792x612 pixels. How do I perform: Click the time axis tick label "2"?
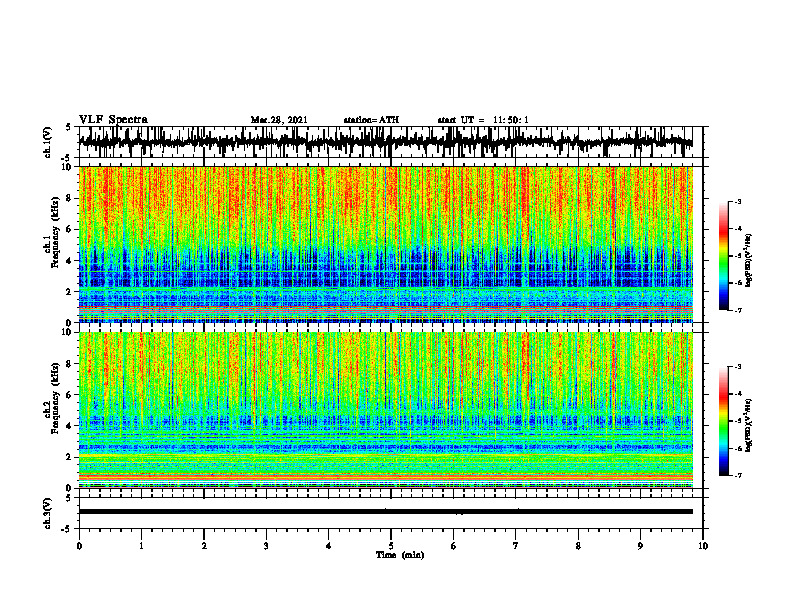coord(204,546)
